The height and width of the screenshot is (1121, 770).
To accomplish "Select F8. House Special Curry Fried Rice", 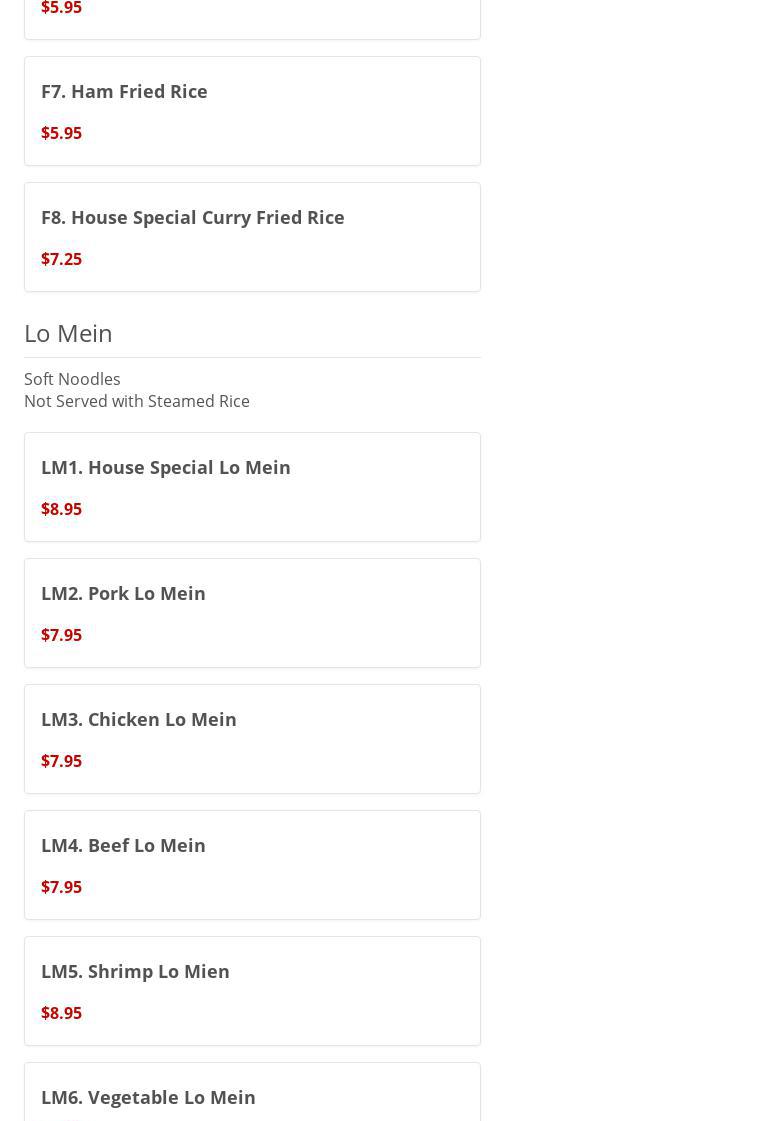I will pos(192,217).
